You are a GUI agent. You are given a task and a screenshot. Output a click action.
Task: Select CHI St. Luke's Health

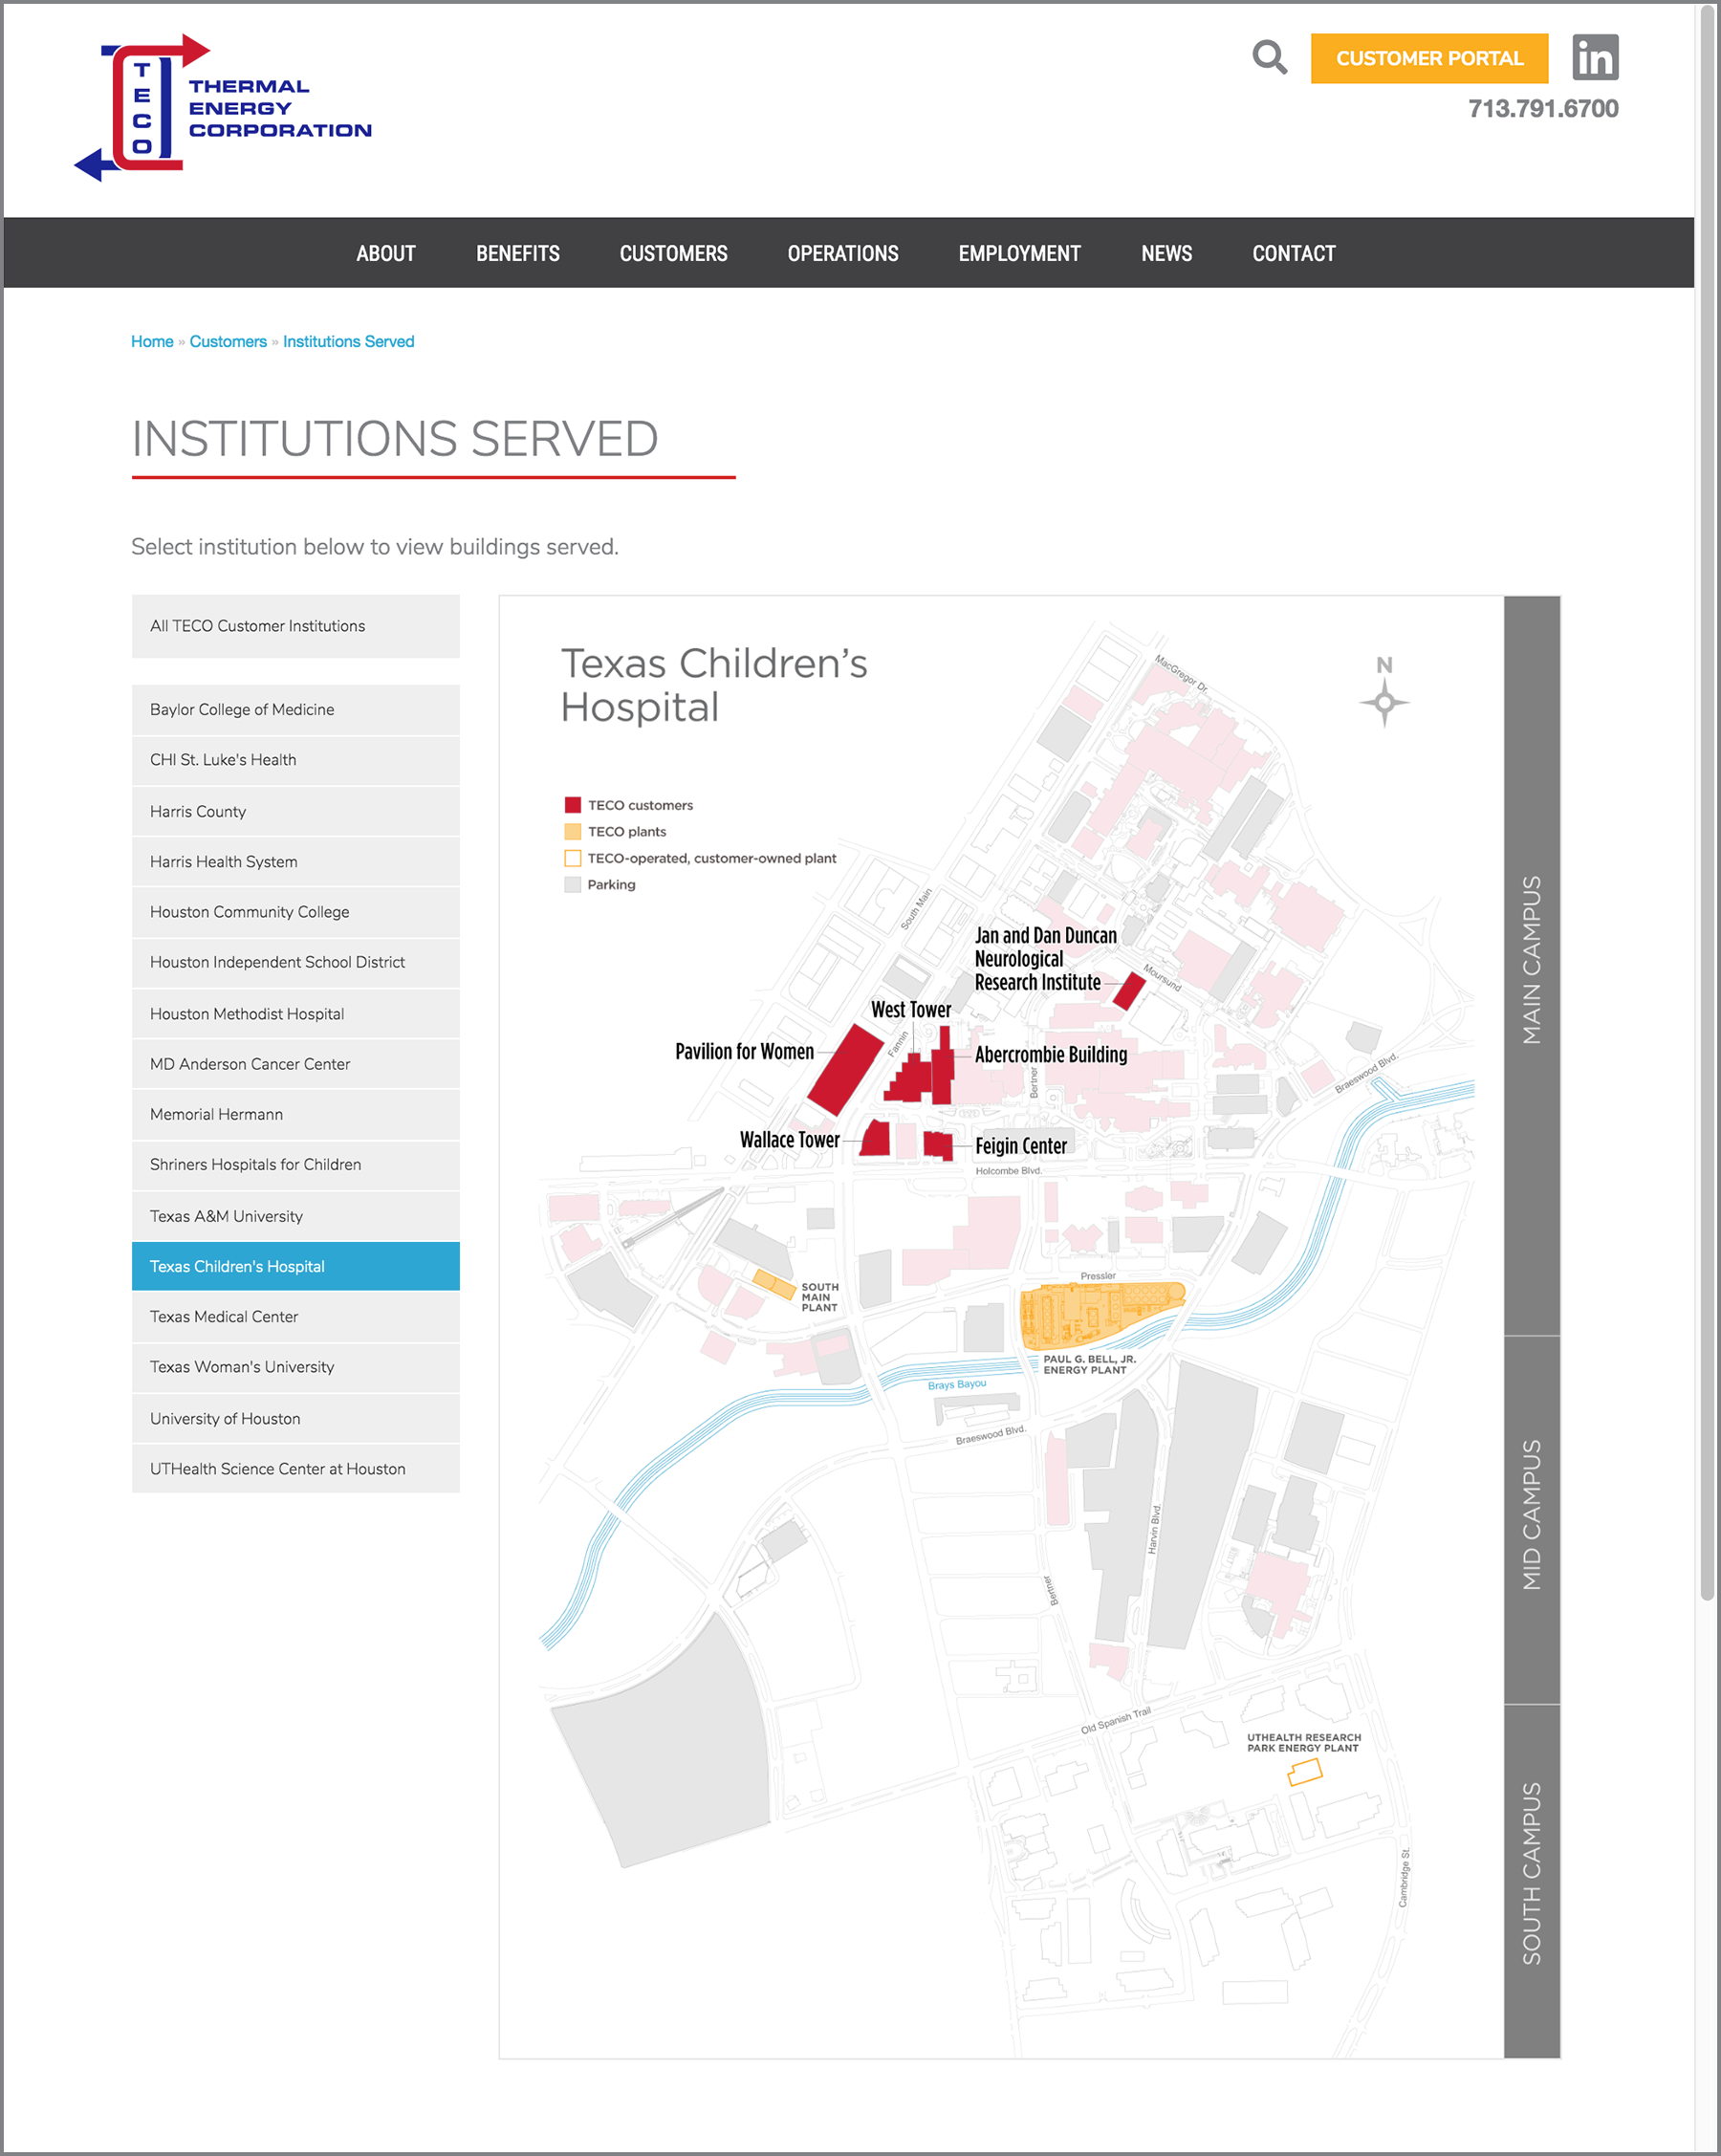coord(295,760)
